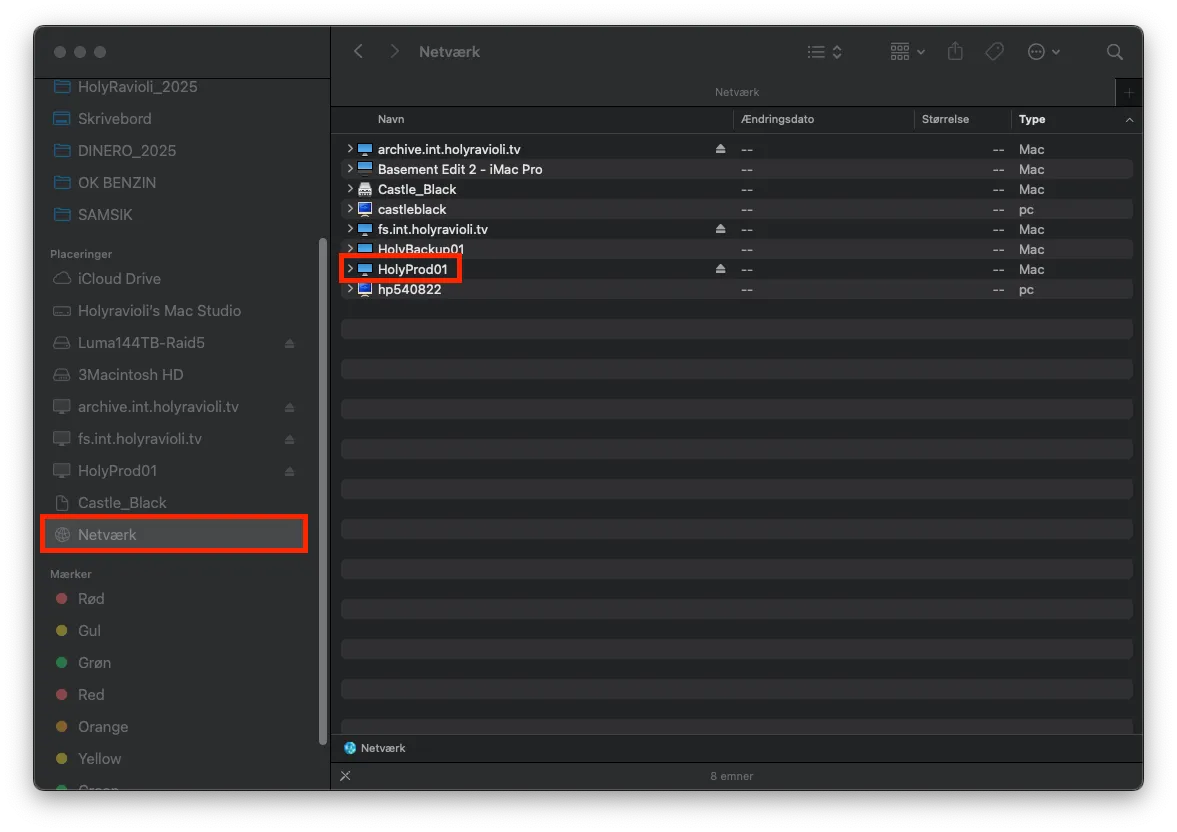Select HolyProd01 in the file list
Viewport: 1177px width, 832px height.
412,269
